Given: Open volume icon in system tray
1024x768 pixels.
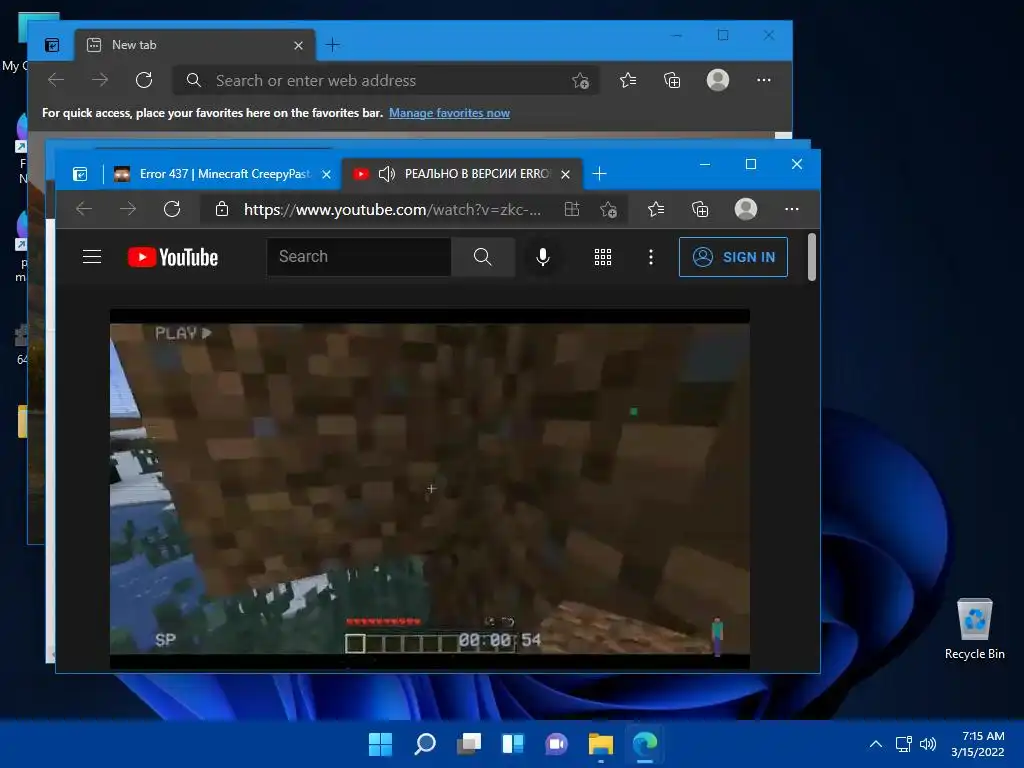Looking at the screenshot, I should (927, 744).
